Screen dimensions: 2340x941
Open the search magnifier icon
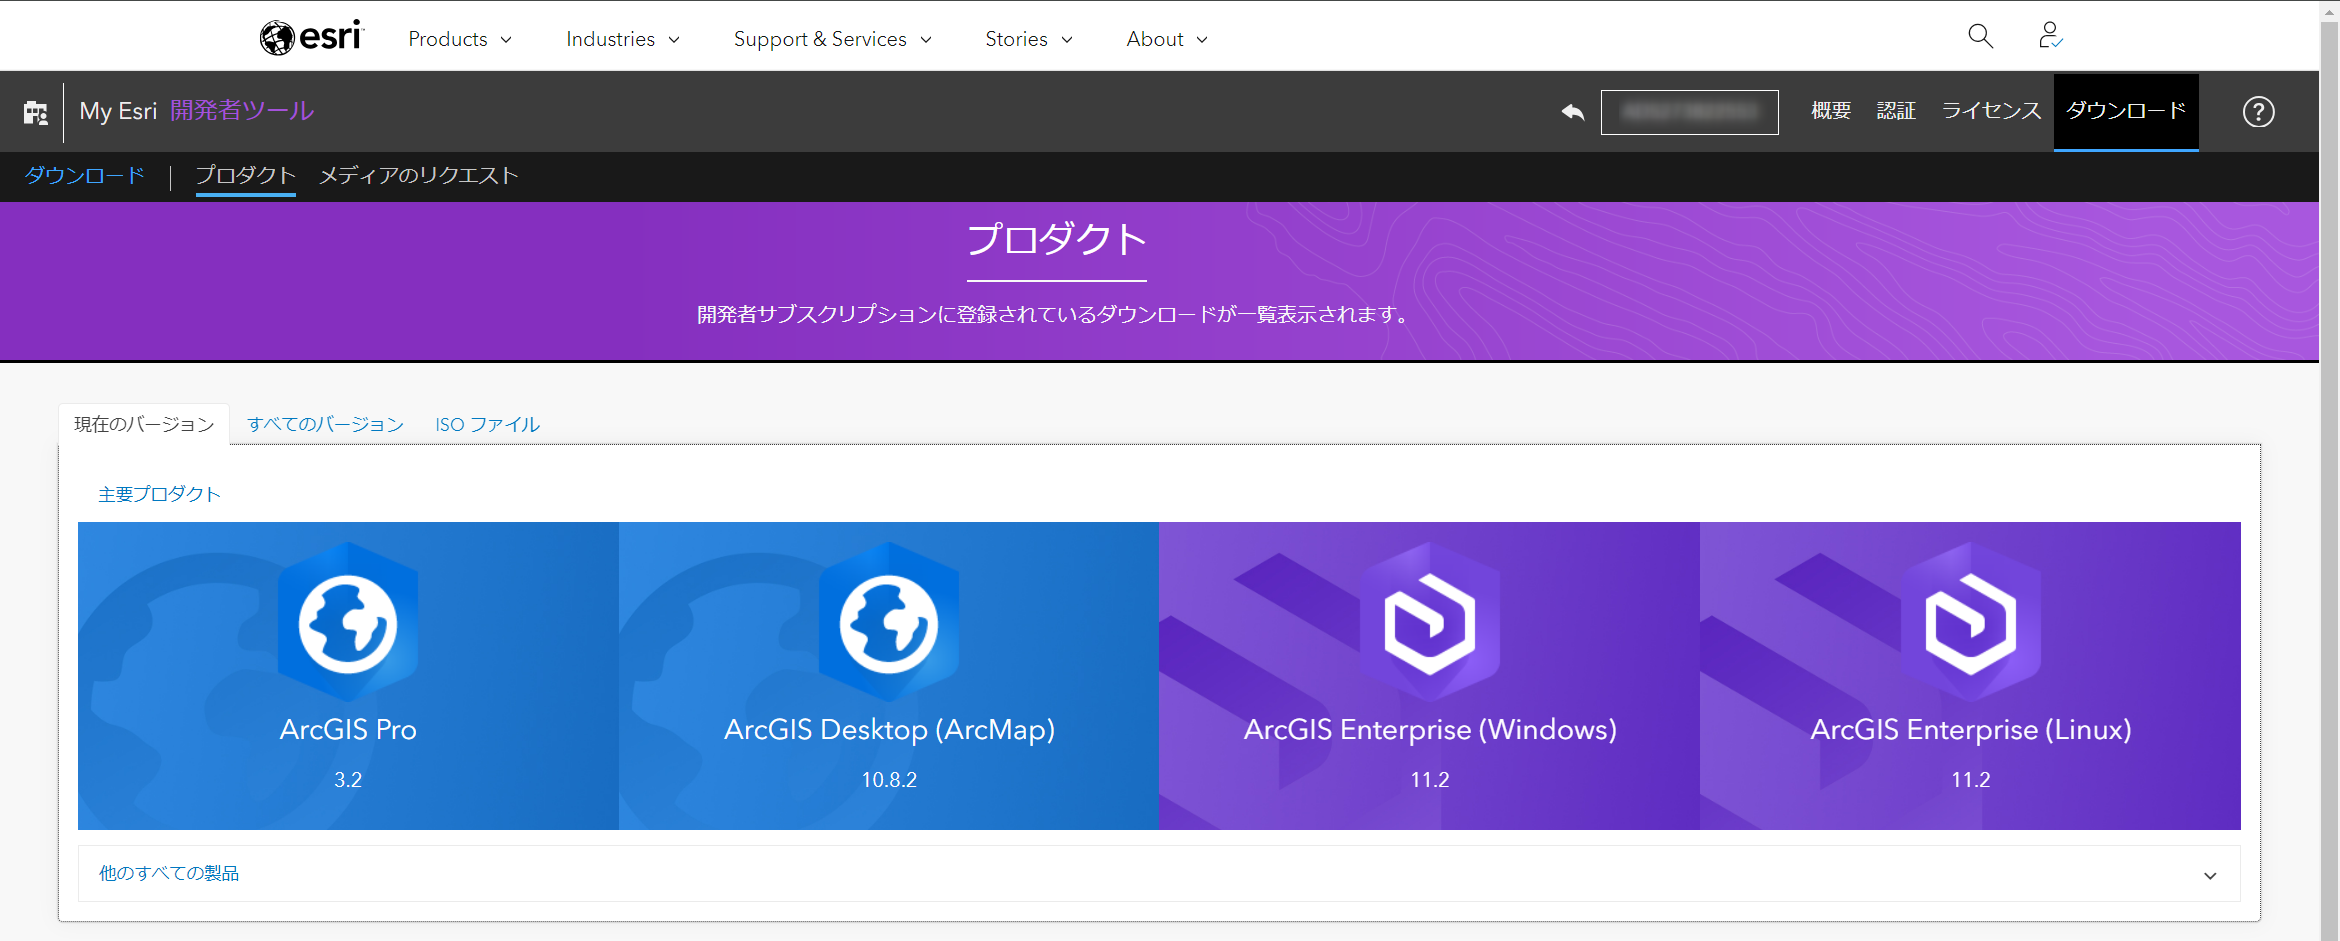pos(1980,36)
